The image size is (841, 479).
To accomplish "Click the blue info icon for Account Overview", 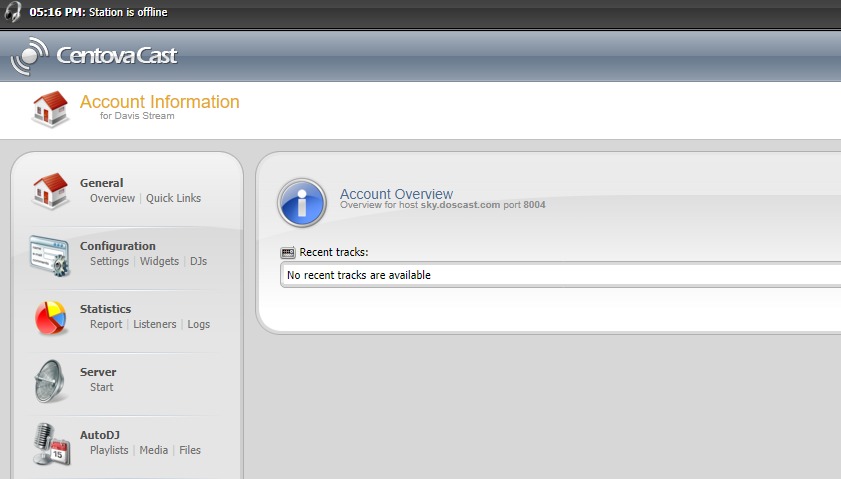I will tap(302, 203).
